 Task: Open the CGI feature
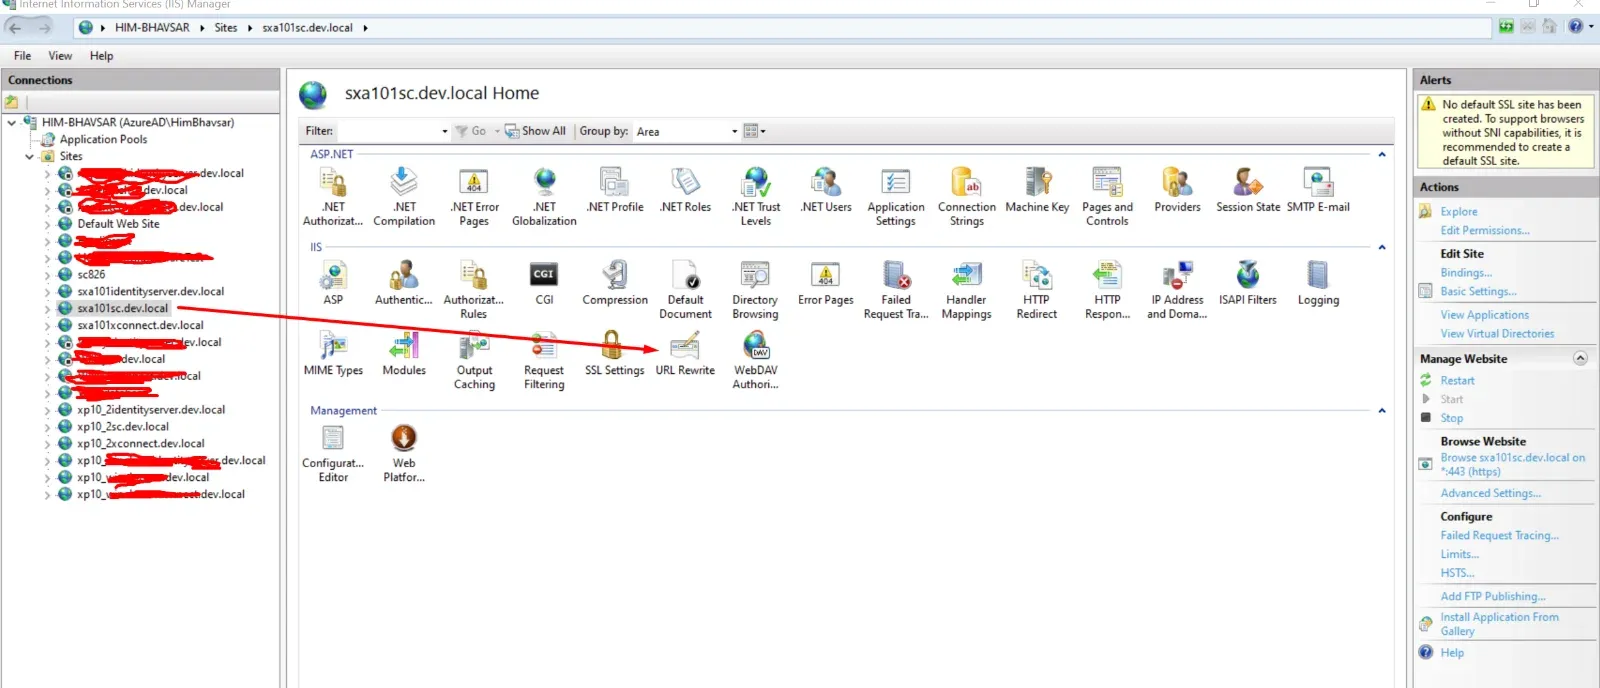tap(544, 283)
